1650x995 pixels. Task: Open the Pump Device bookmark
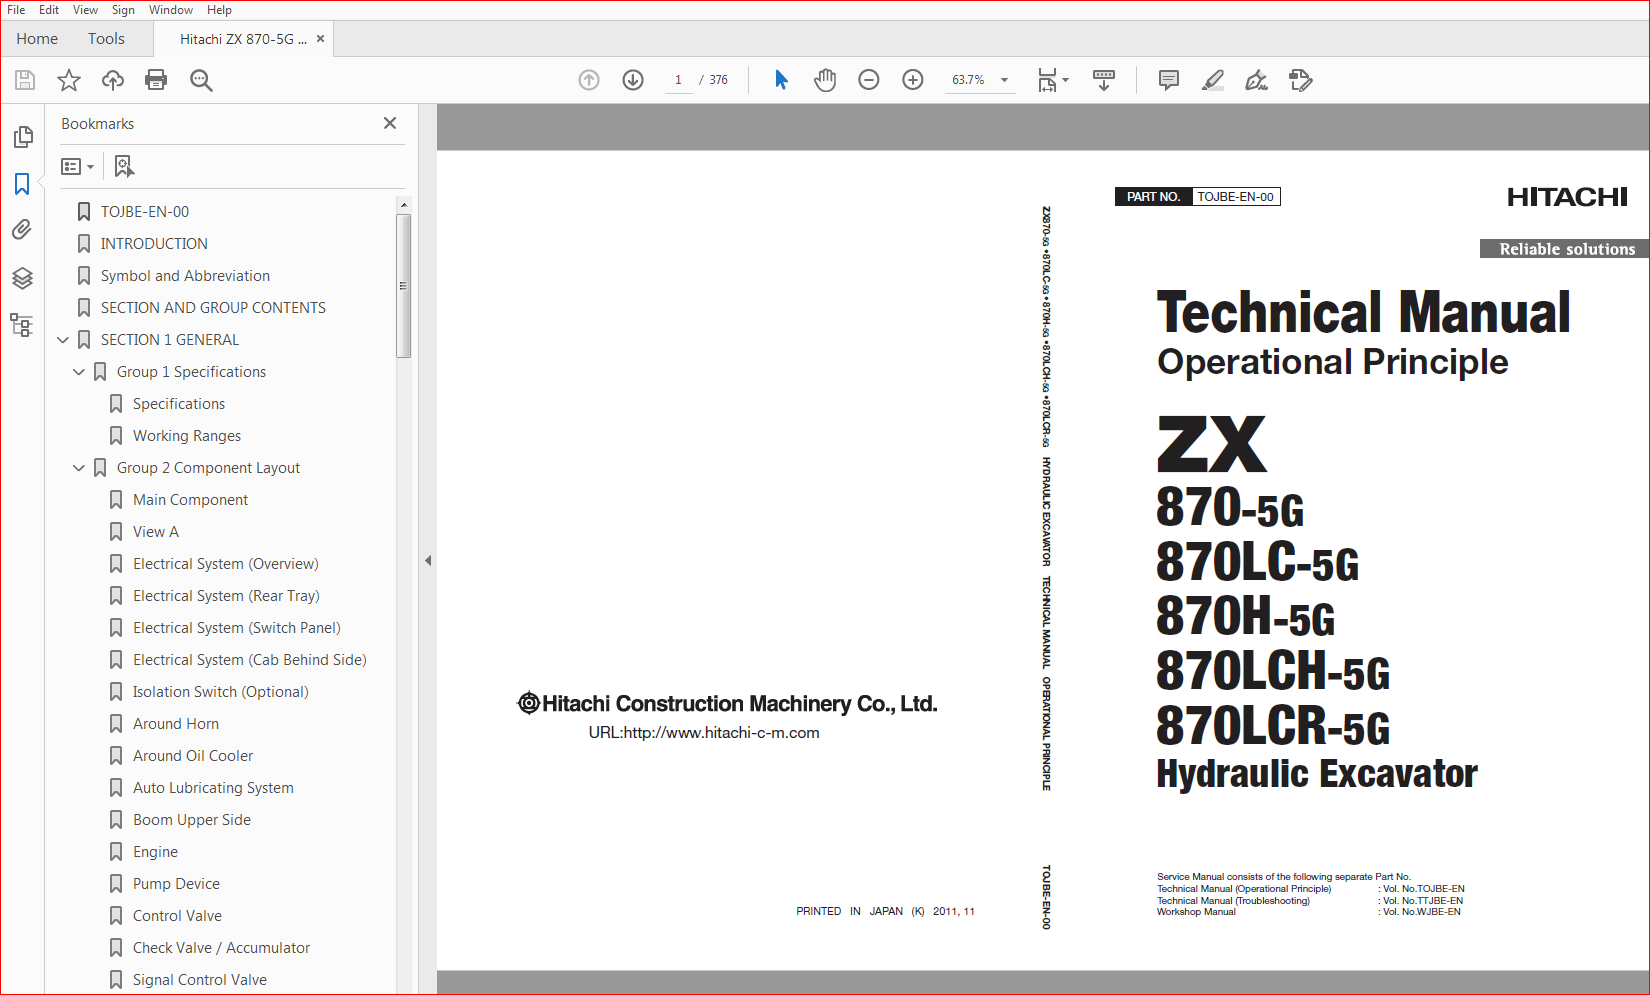(x=176, y=884)
